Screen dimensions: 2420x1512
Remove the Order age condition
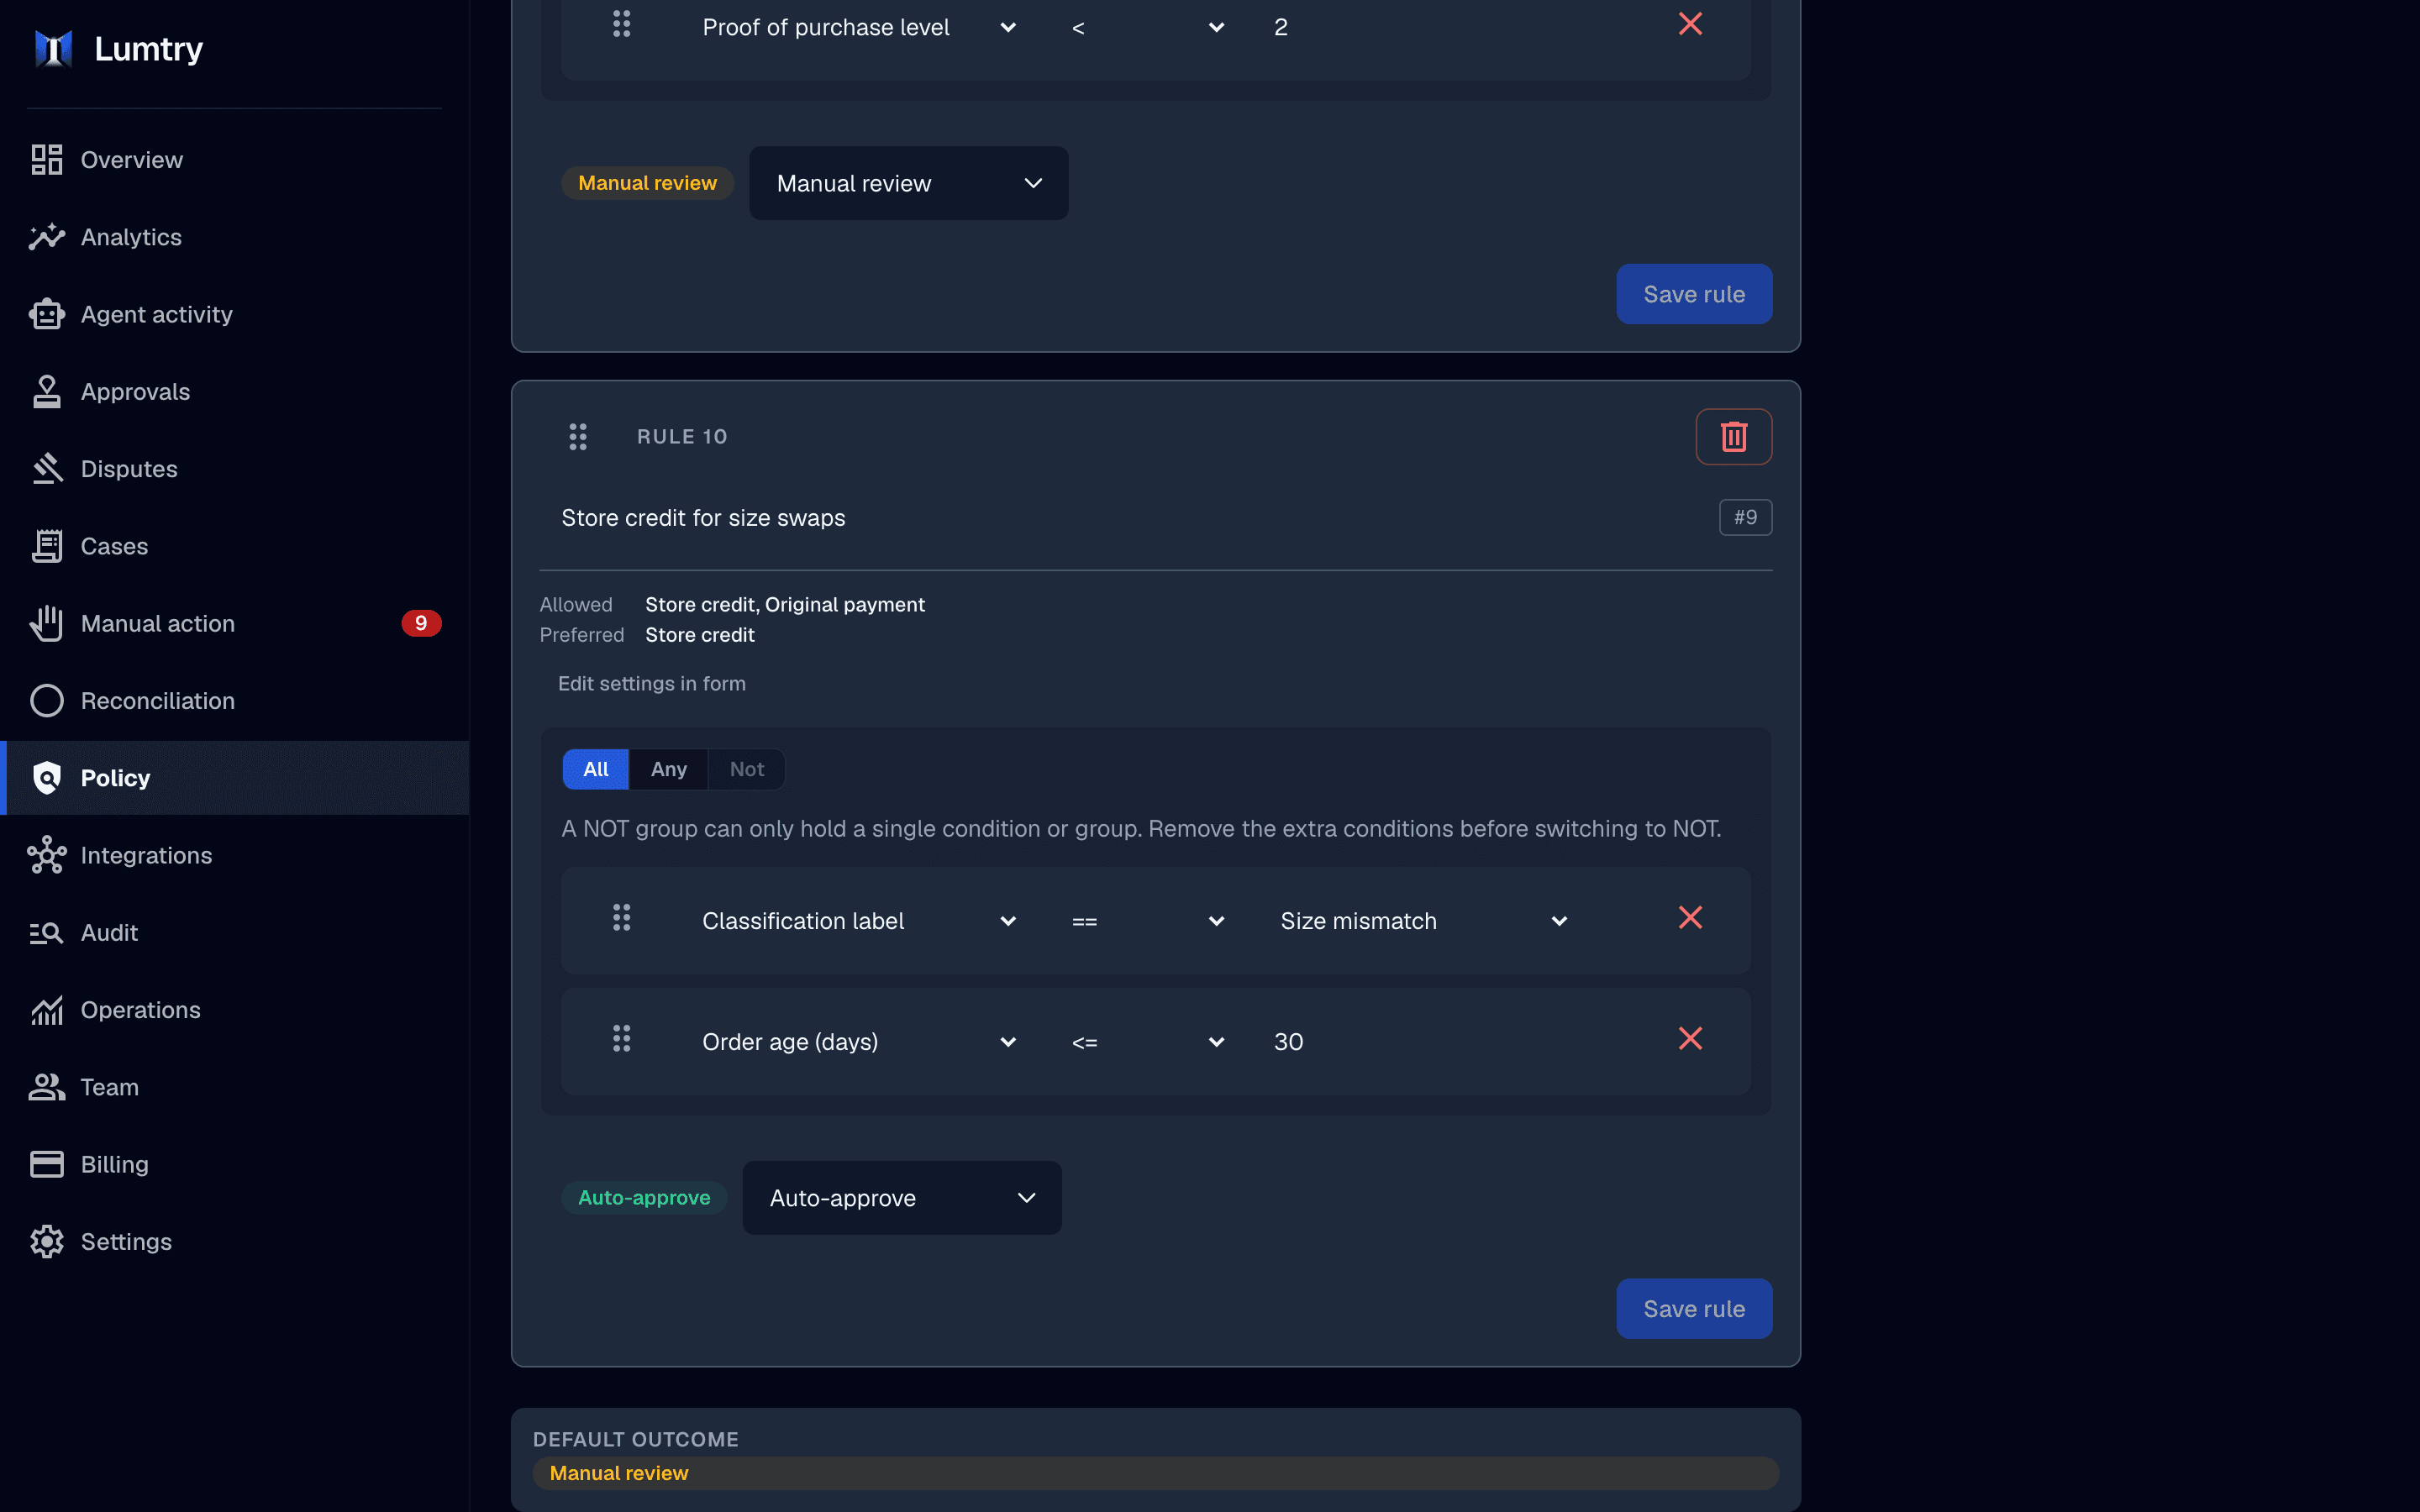1690,1039
